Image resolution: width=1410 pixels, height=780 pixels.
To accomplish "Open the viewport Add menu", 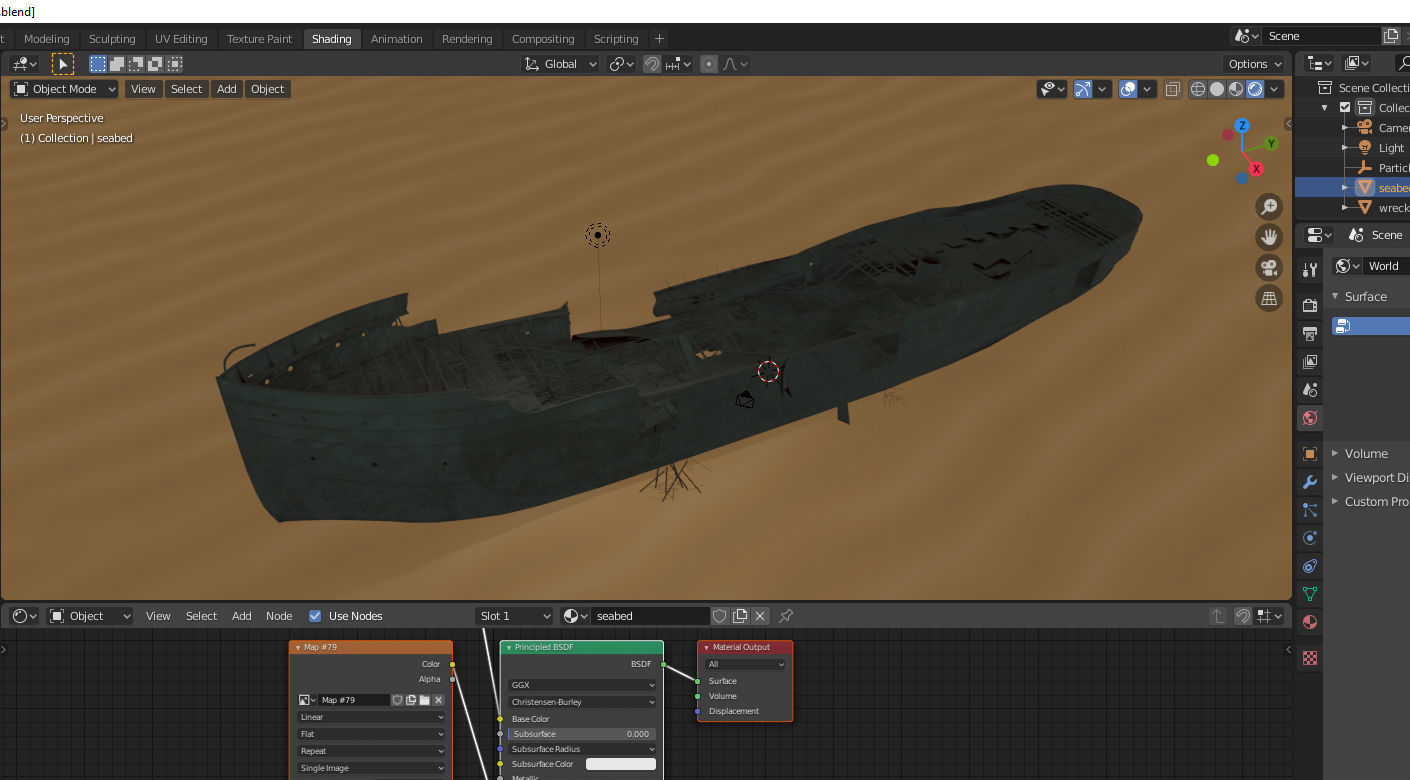I will [x=227, y=89].
